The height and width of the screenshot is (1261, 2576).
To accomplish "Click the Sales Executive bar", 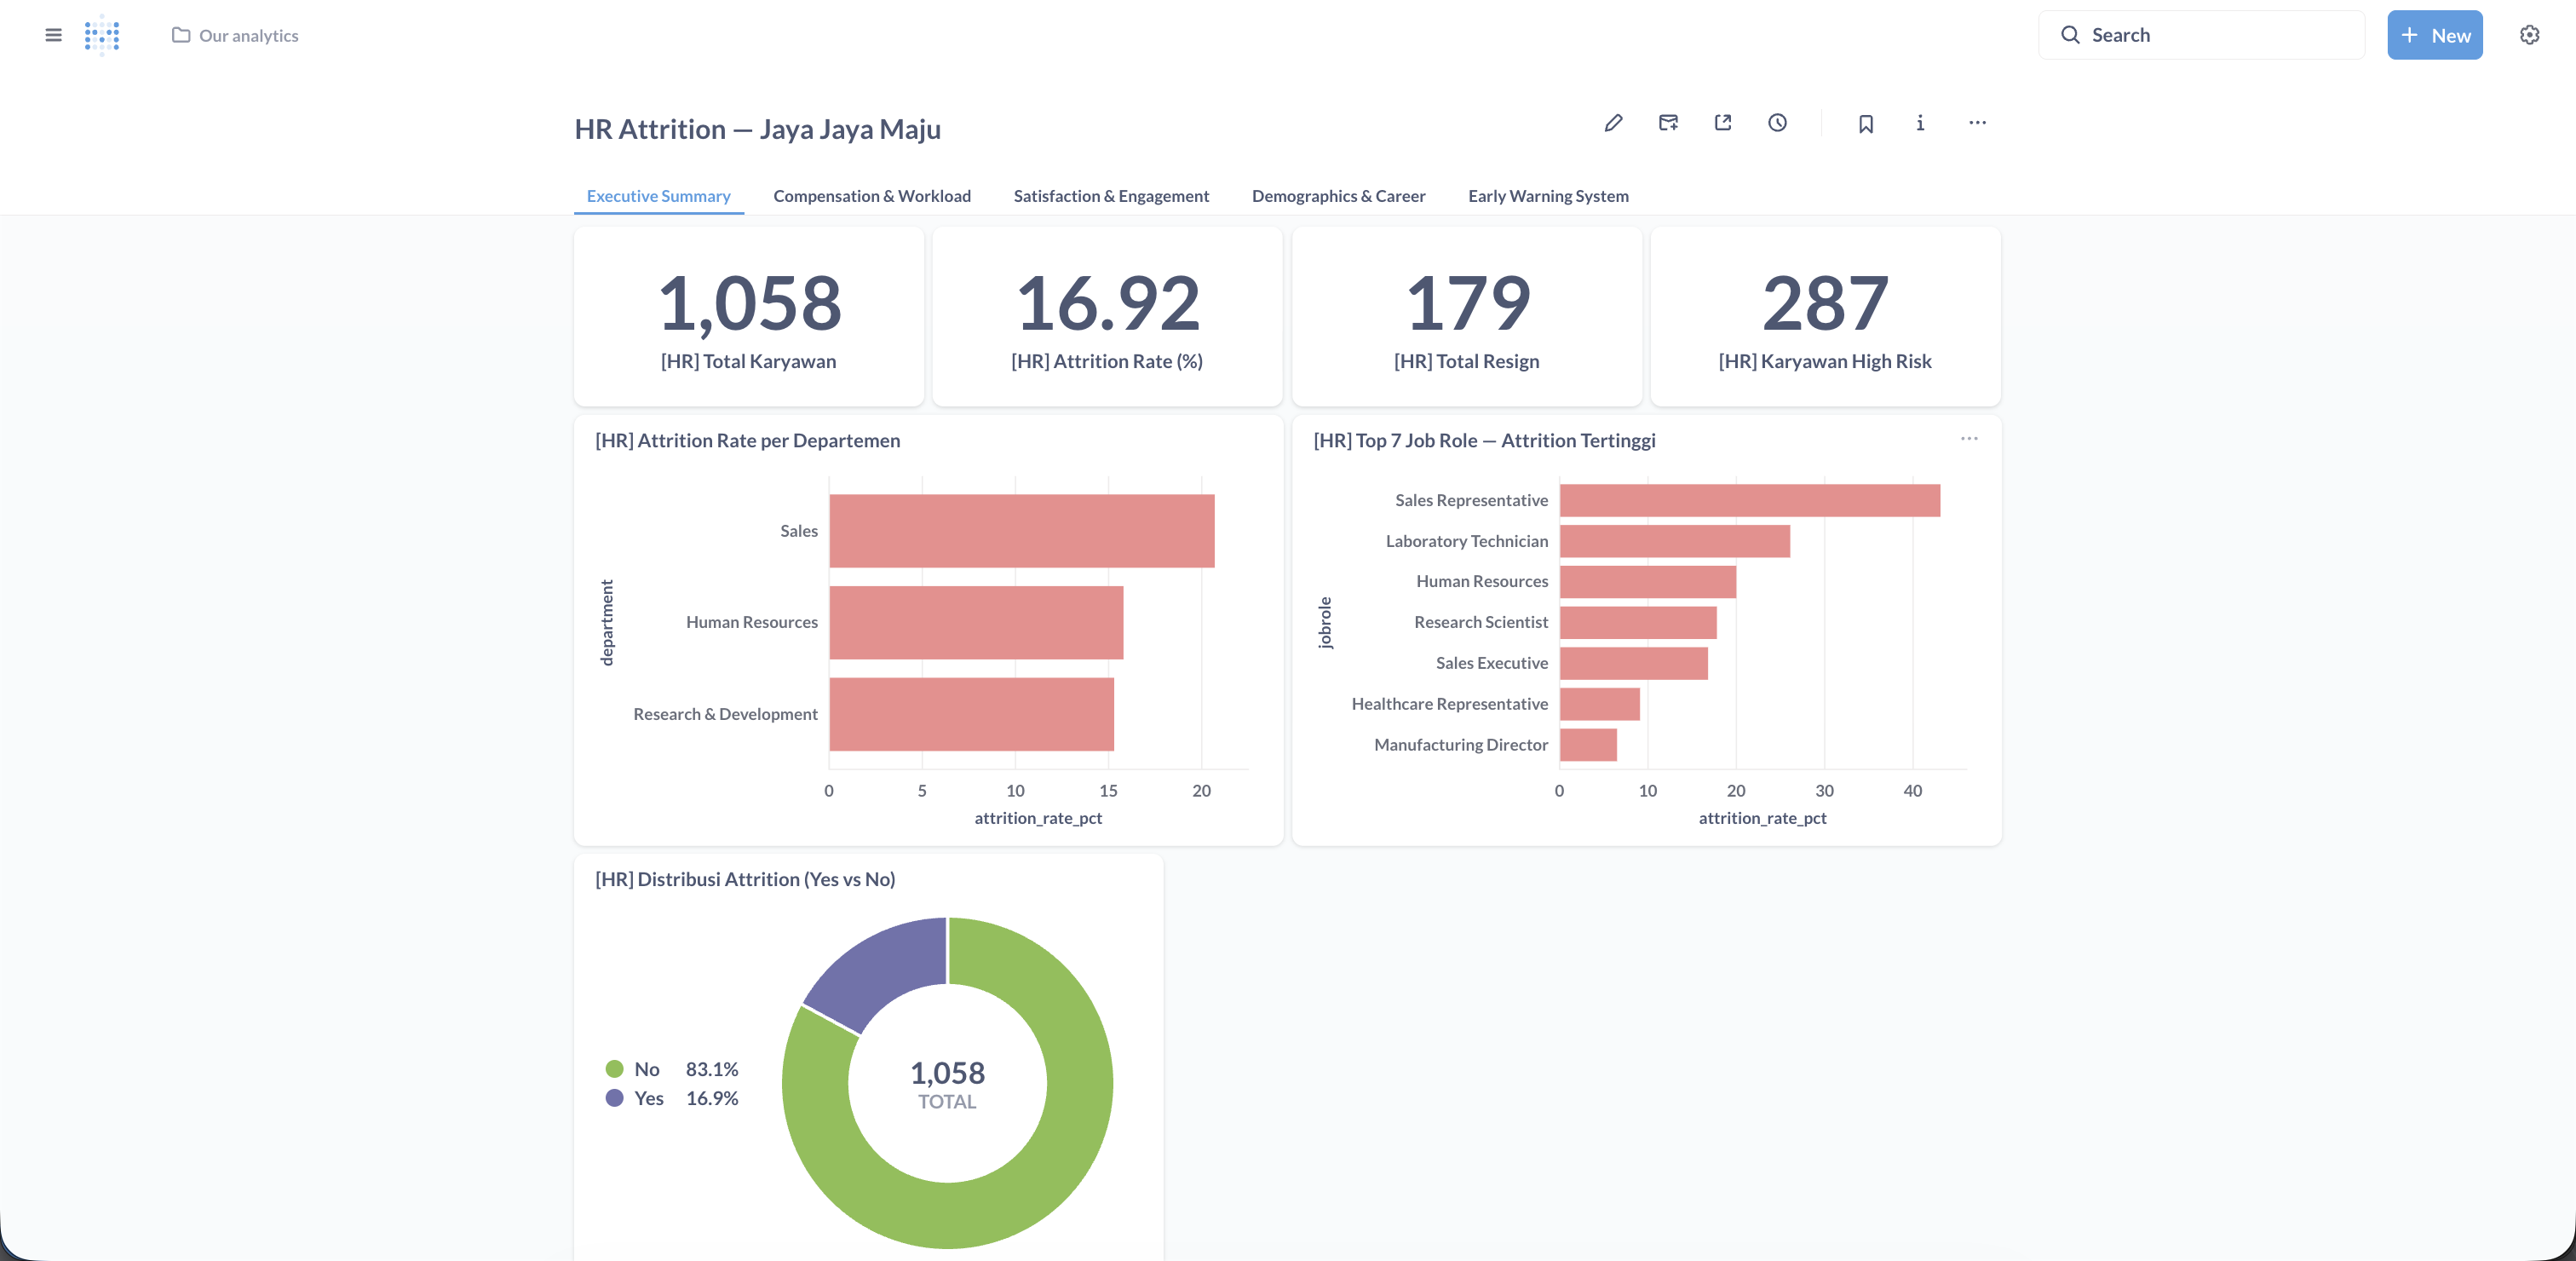I will pyautogui.click(x=1633, y=663).
